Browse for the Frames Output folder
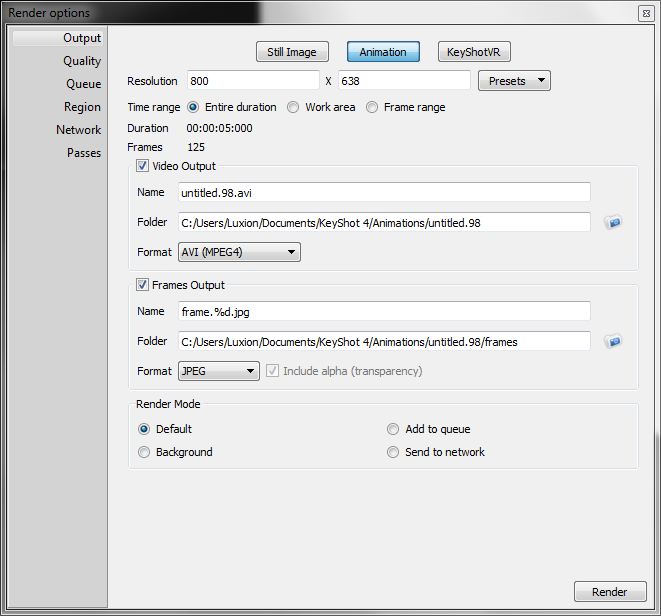The height and width of the screenshot is (616, 661). [613, 341]
